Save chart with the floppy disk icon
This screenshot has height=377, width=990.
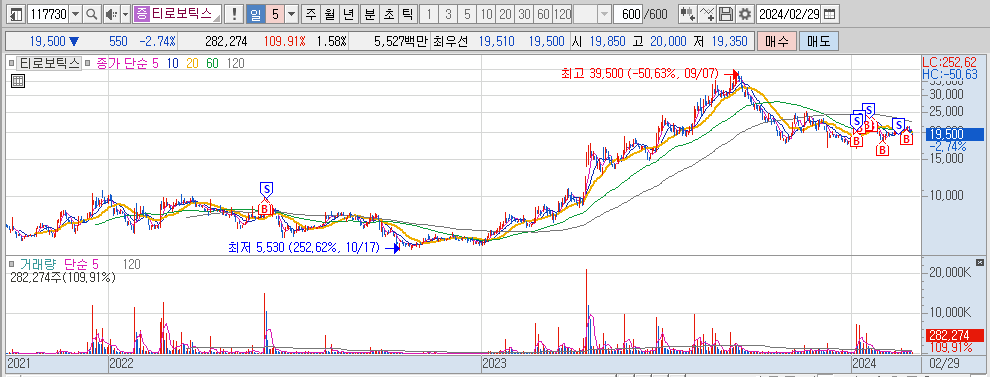point(726,14)
